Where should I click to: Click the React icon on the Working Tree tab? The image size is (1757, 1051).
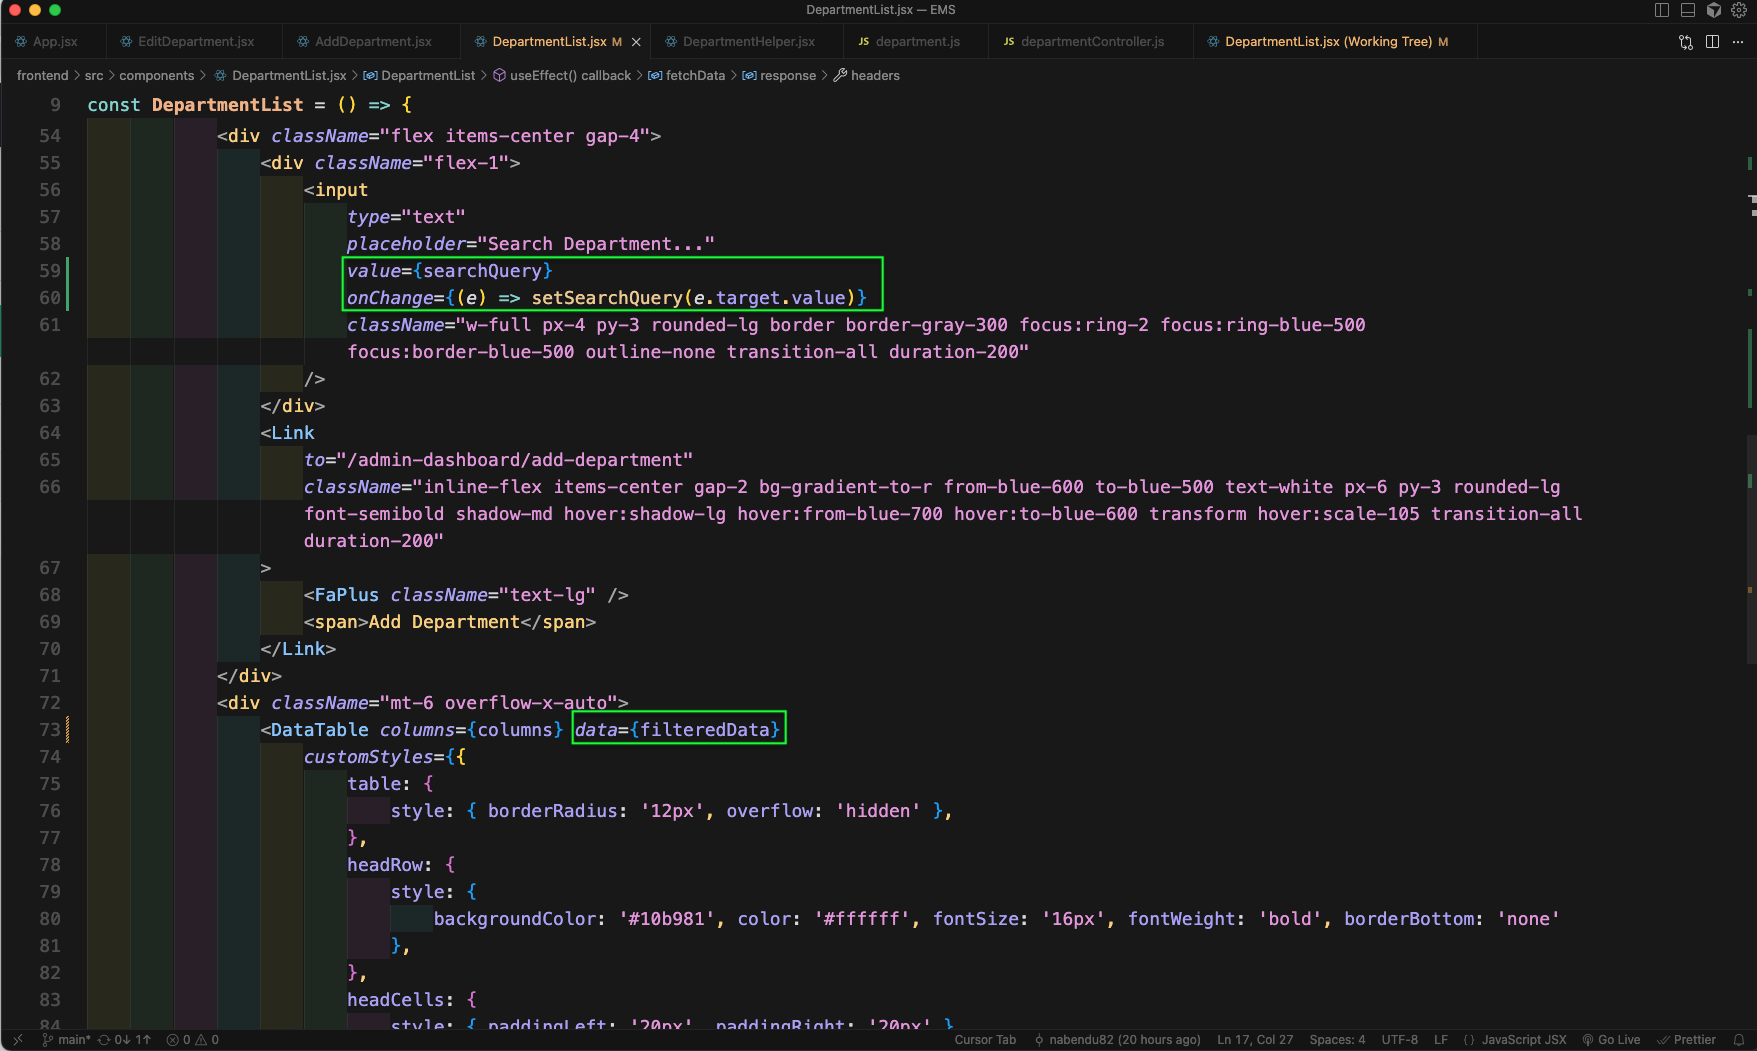[x=1213, y=42]
